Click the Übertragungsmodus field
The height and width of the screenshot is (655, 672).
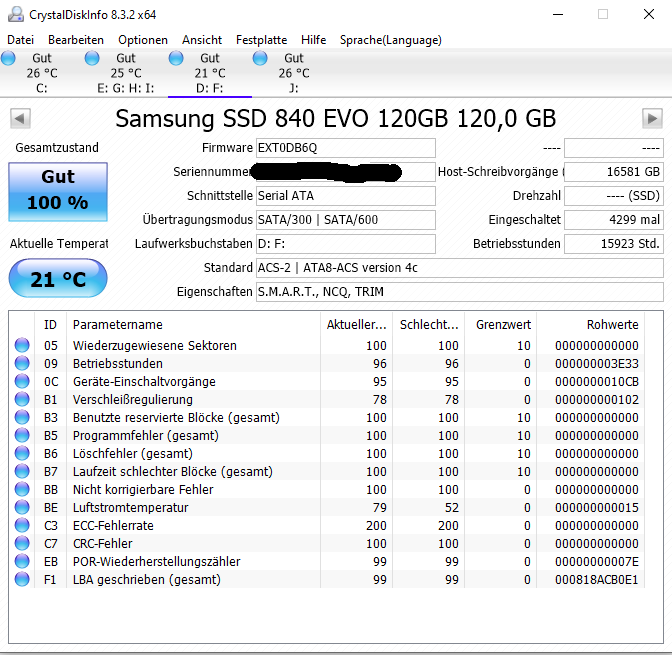coord(345,220)
